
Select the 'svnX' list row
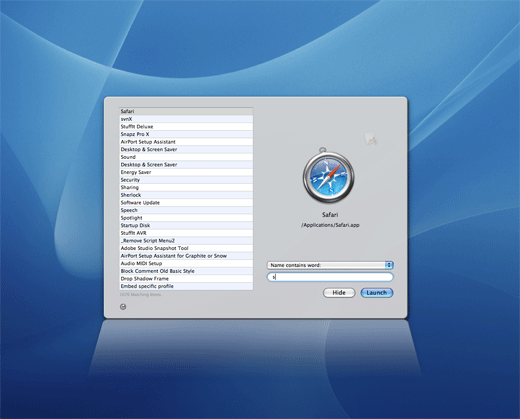point(186,119)
